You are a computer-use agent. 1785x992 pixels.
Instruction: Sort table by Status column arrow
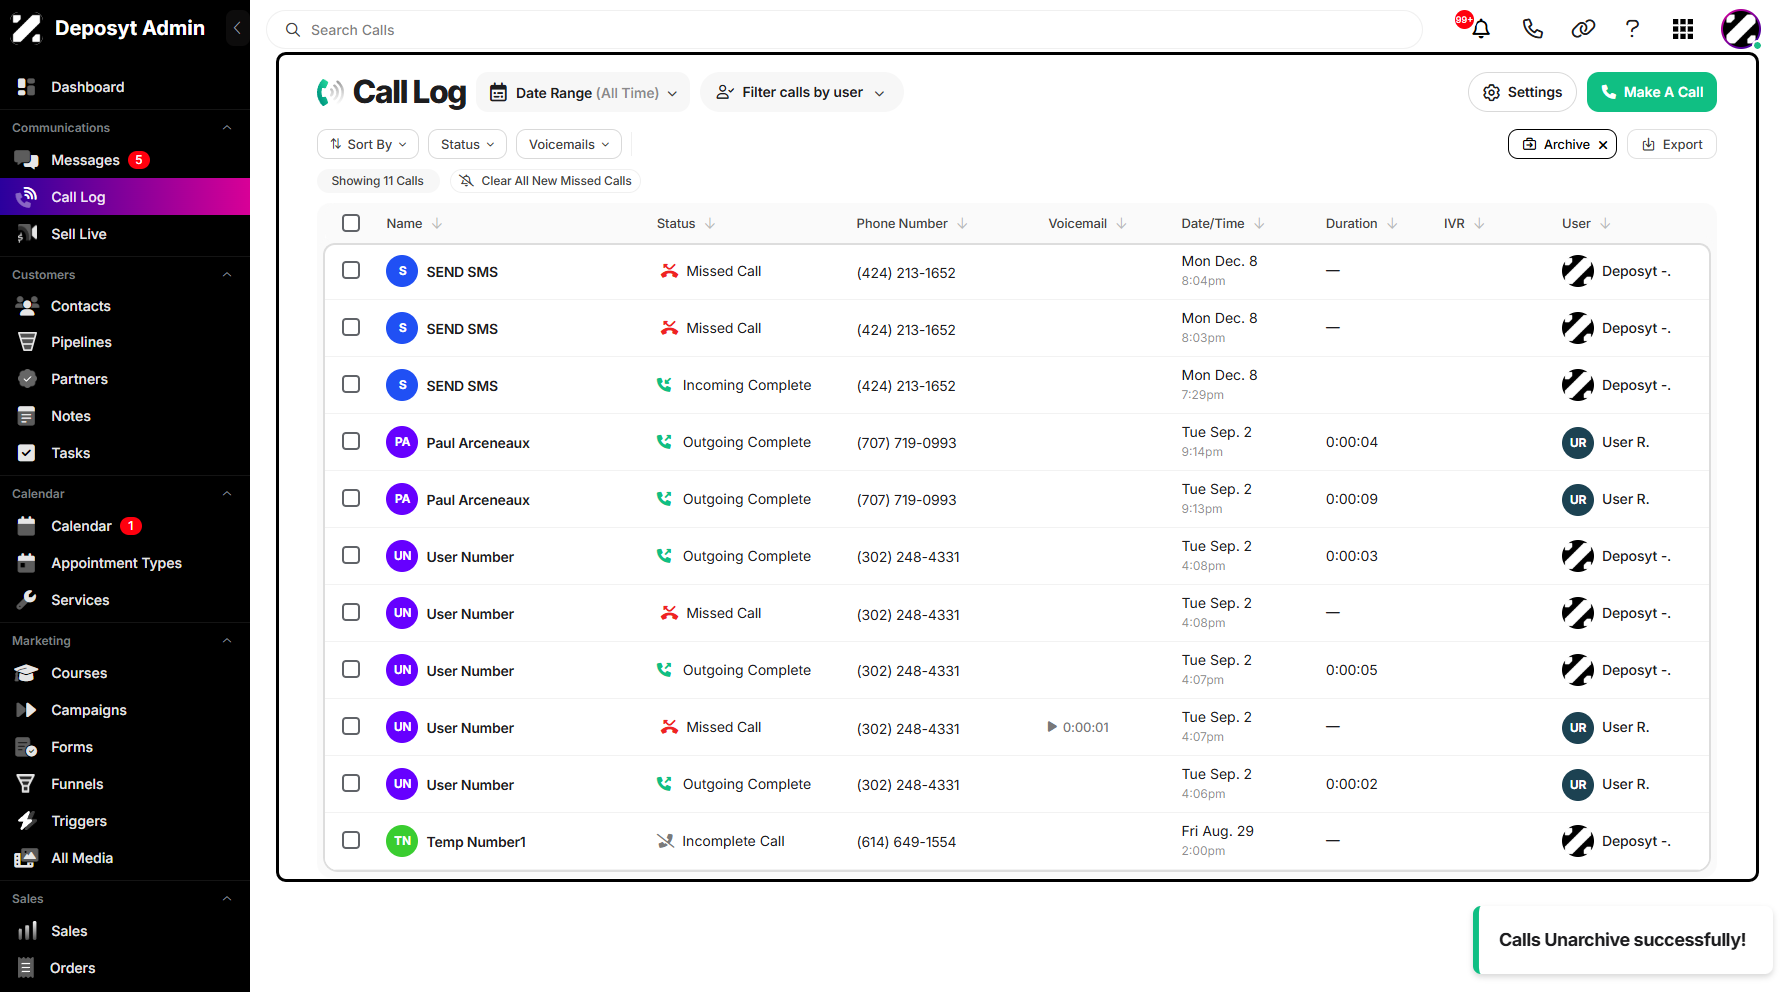pos(710,224)
